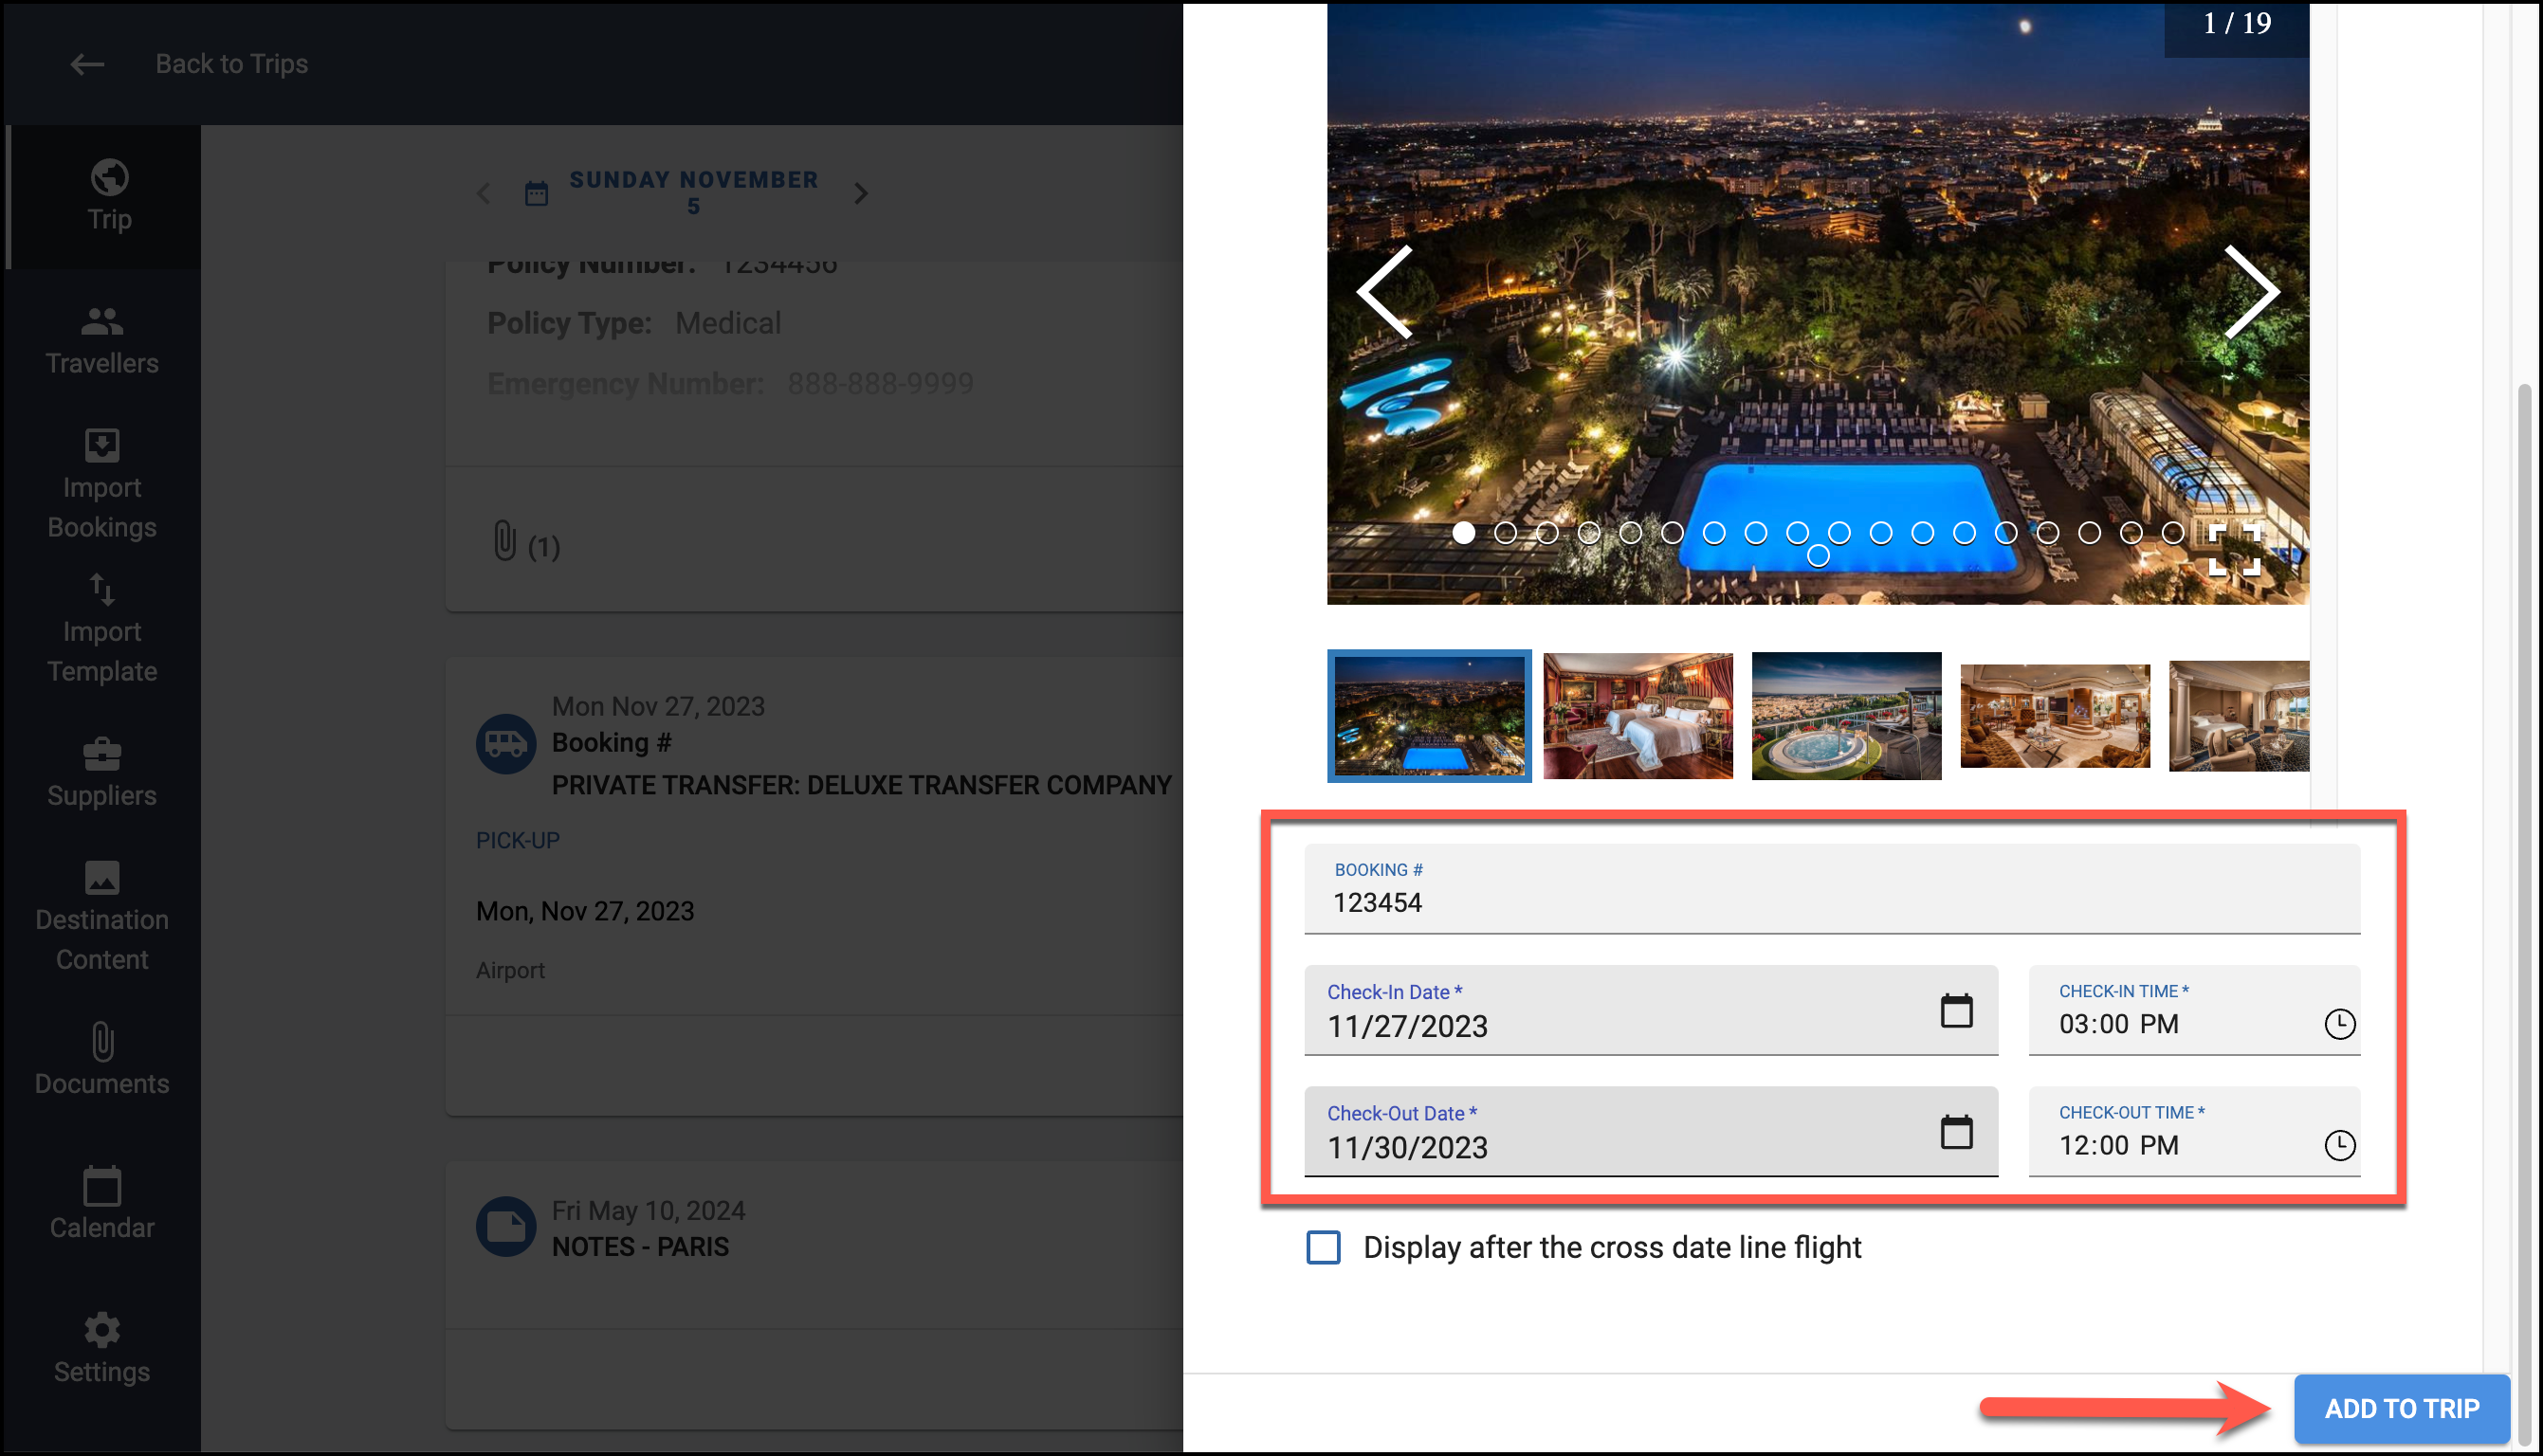Click the SUNDAY NOVEMBER 5 date heading

click(694, 192)
